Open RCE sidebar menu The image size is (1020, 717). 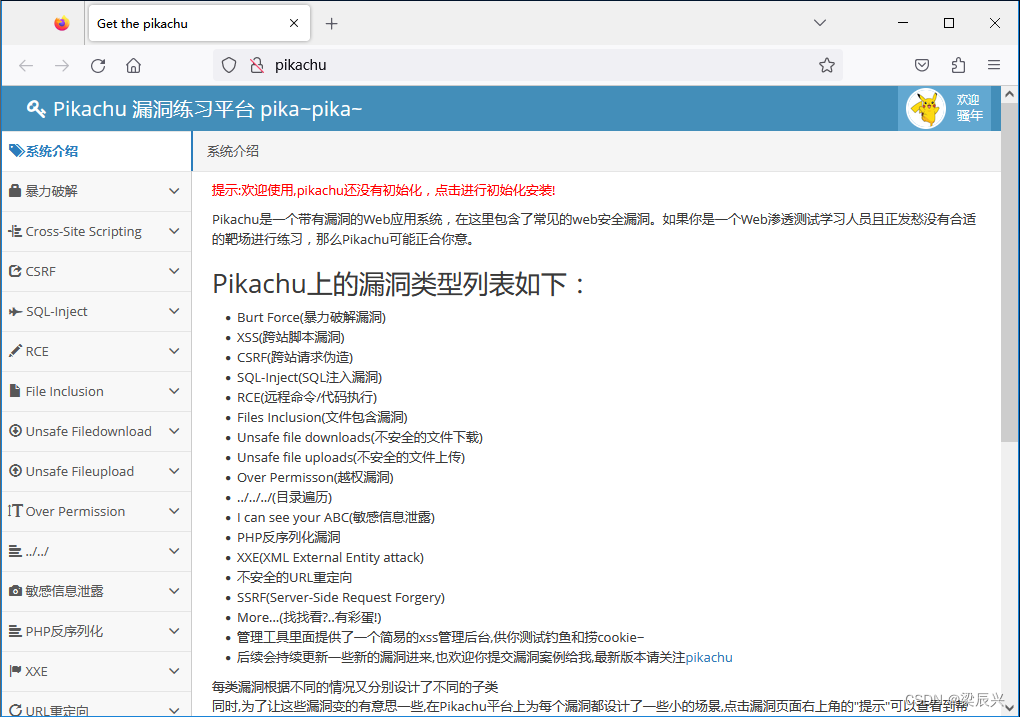[96, 351]
